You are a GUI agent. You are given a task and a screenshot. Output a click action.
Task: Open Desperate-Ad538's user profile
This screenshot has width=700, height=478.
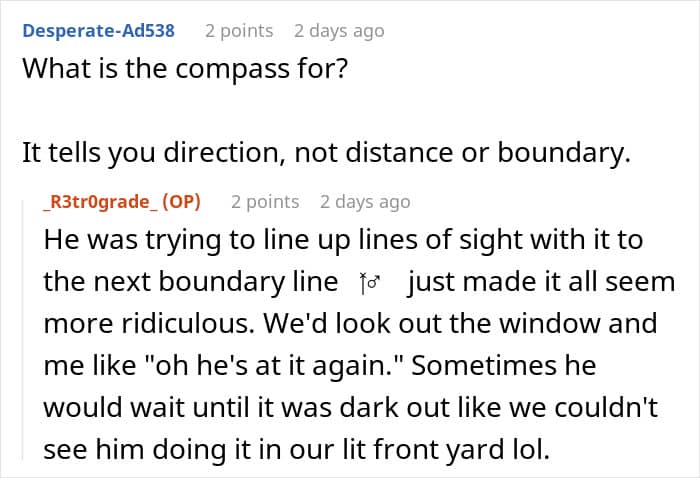tap(98, 31)
